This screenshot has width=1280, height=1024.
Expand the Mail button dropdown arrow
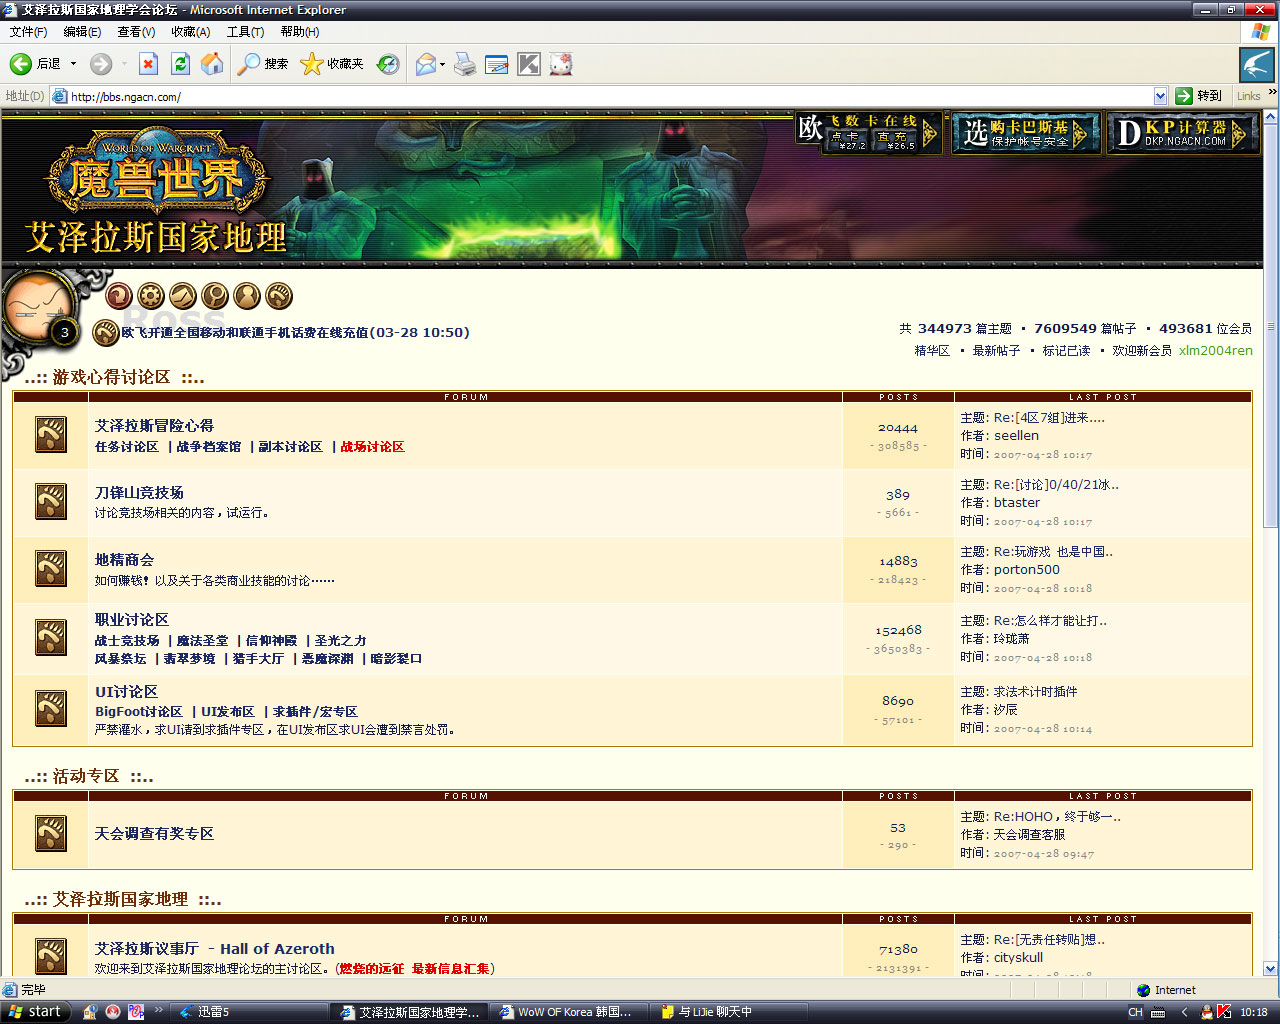(442, 64)
